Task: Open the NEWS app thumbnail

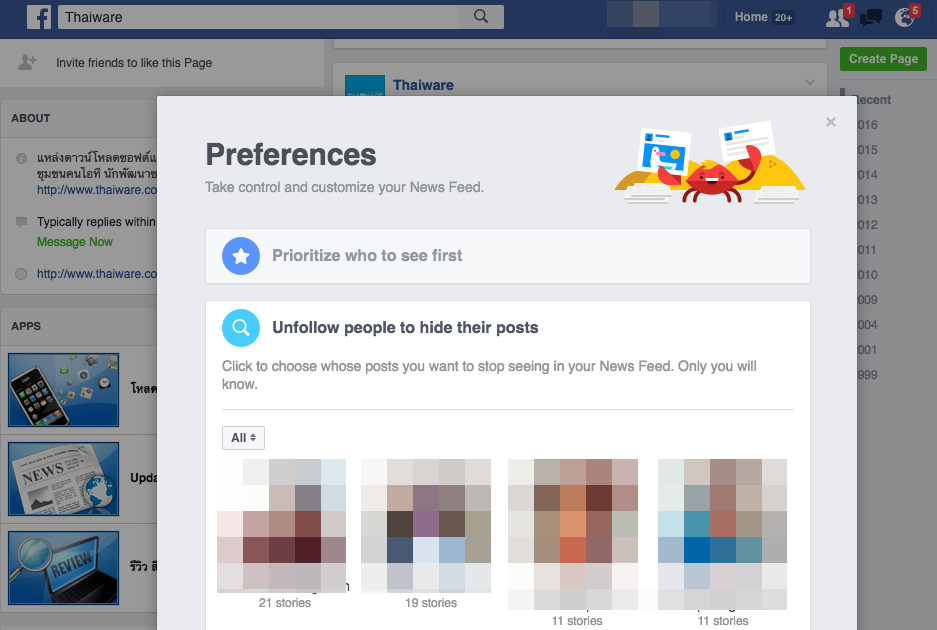Action: [63, 479]
